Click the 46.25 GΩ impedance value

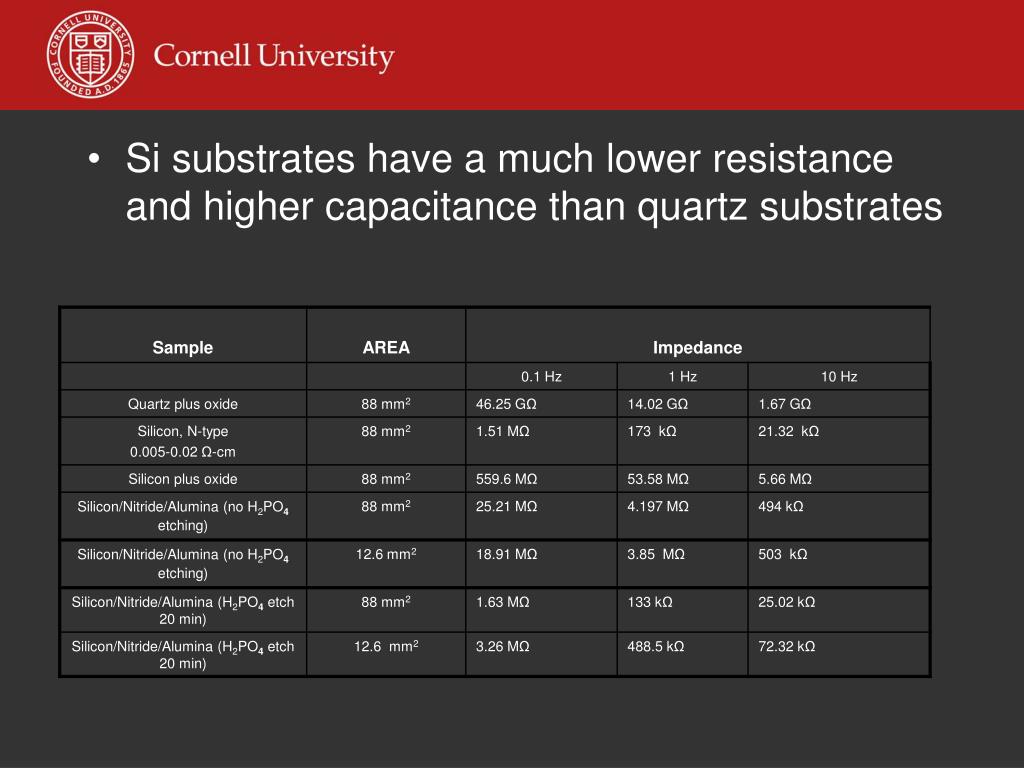(506, 404)
